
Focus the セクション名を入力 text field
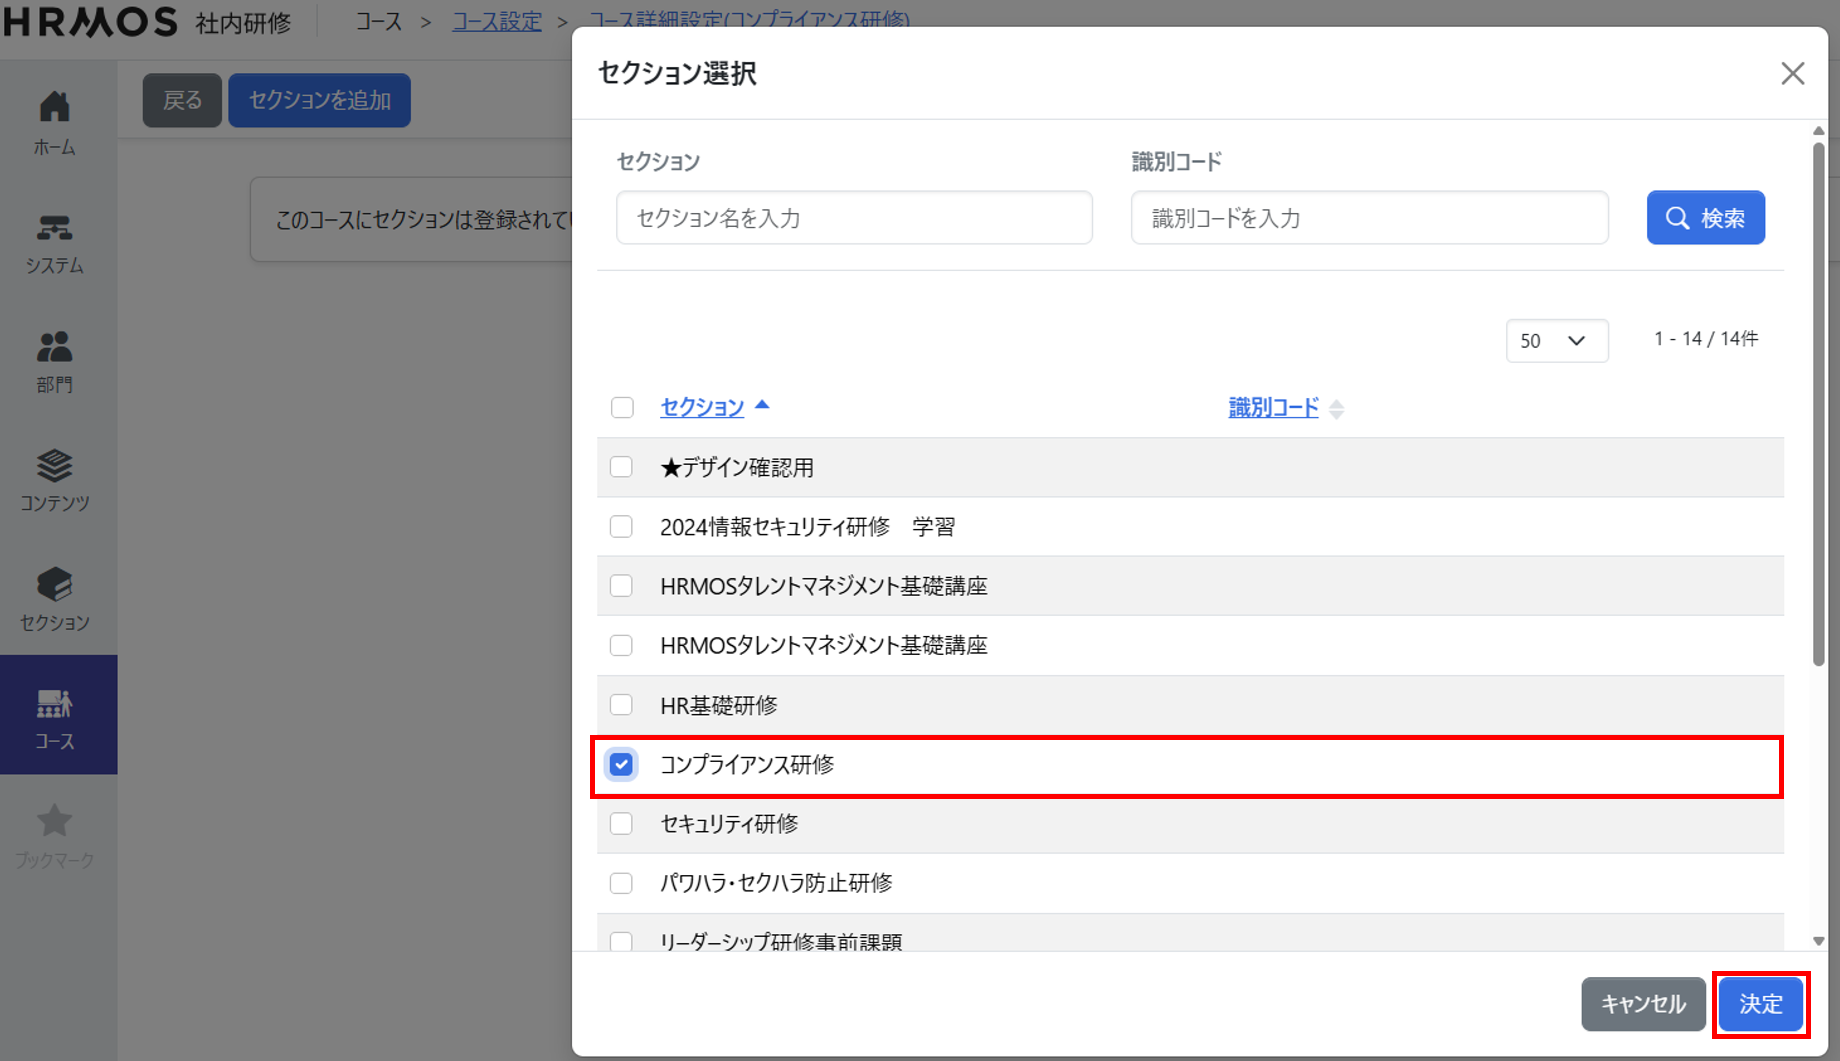pos(854,218)
